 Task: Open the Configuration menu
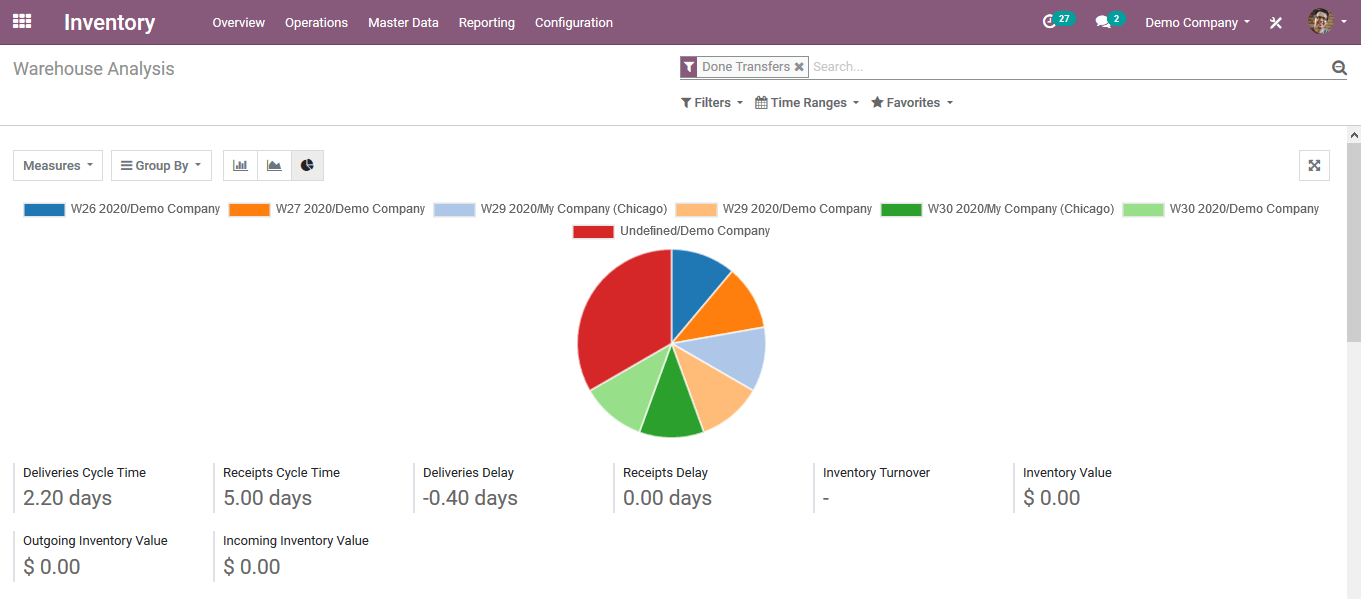[574, 22]
